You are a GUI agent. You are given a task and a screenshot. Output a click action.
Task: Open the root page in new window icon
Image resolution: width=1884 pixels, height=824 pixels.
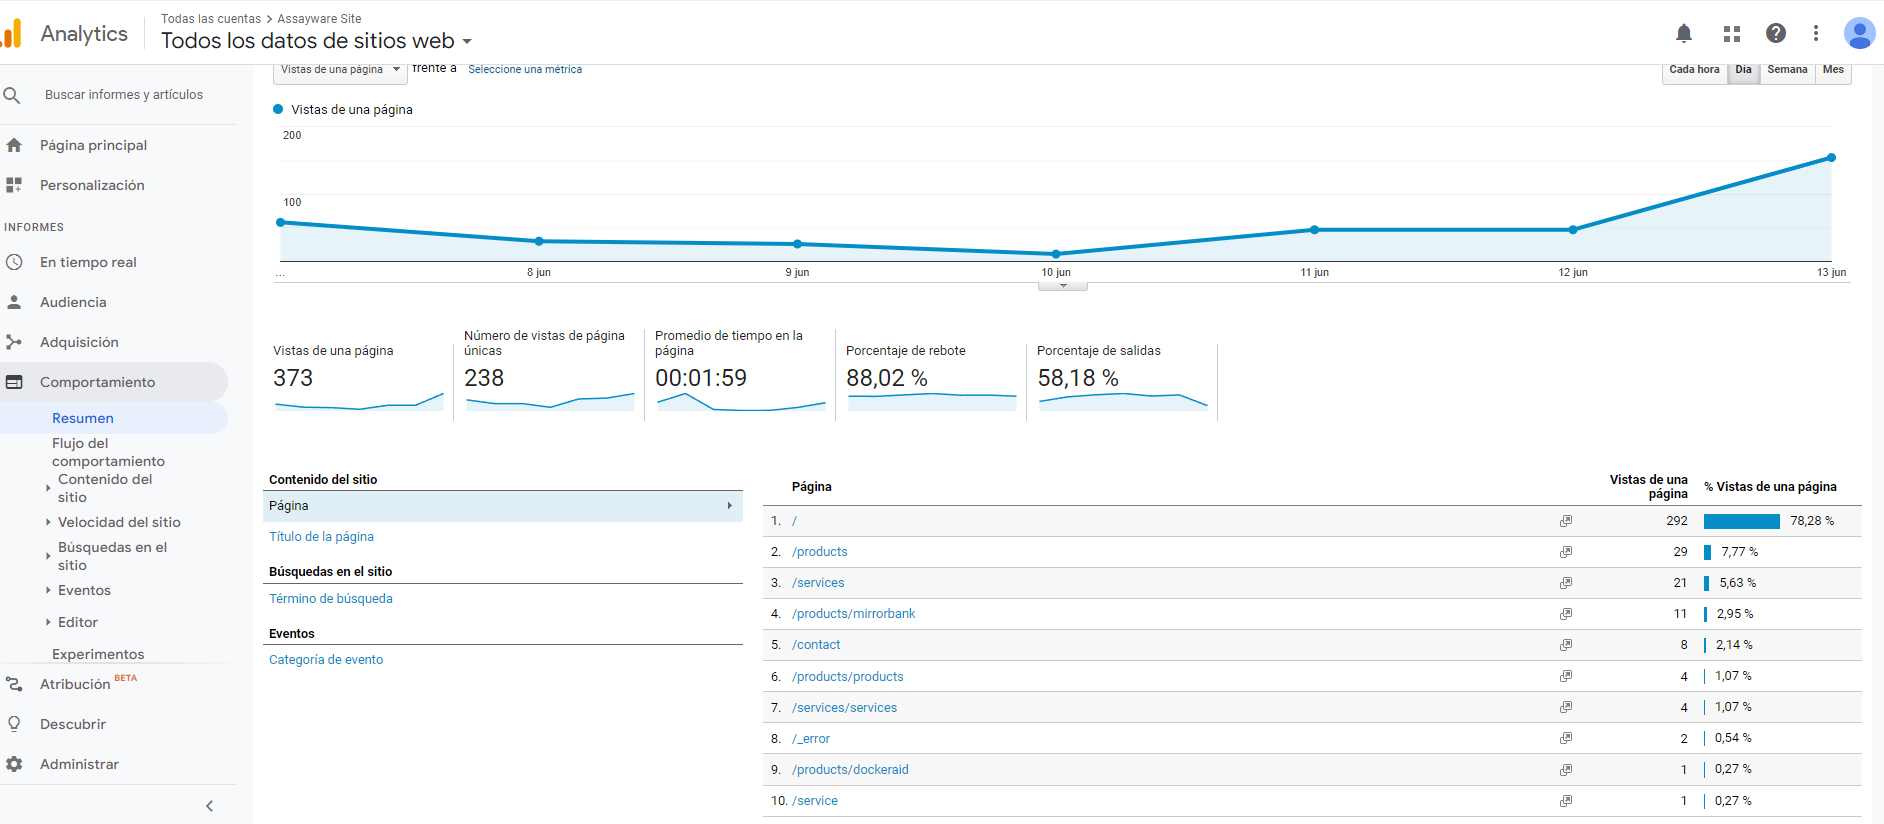pos(1566,521)
